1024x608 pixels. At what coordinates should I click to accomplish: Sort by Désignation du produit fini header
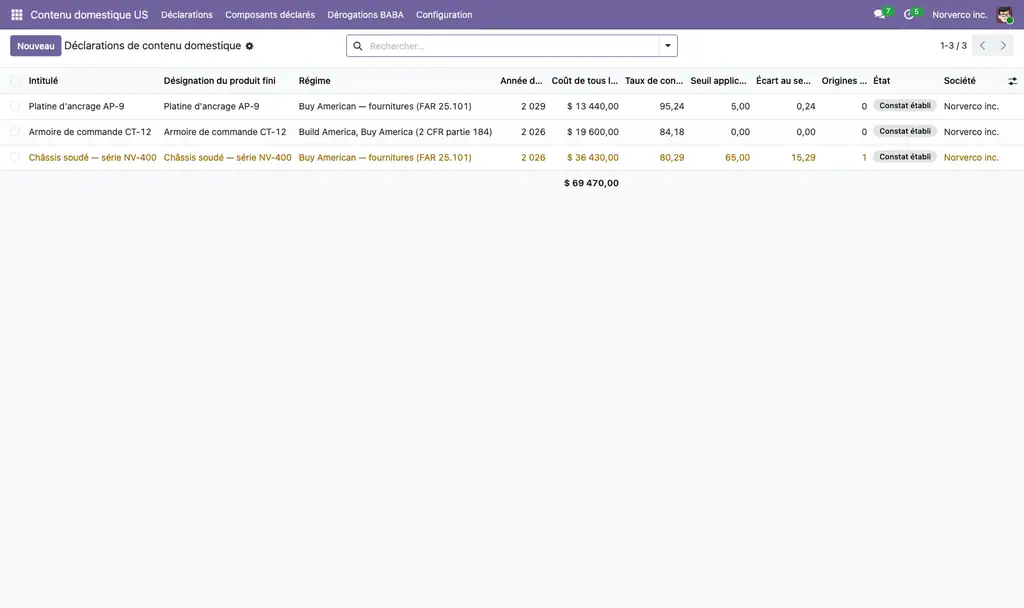point(219,81)
